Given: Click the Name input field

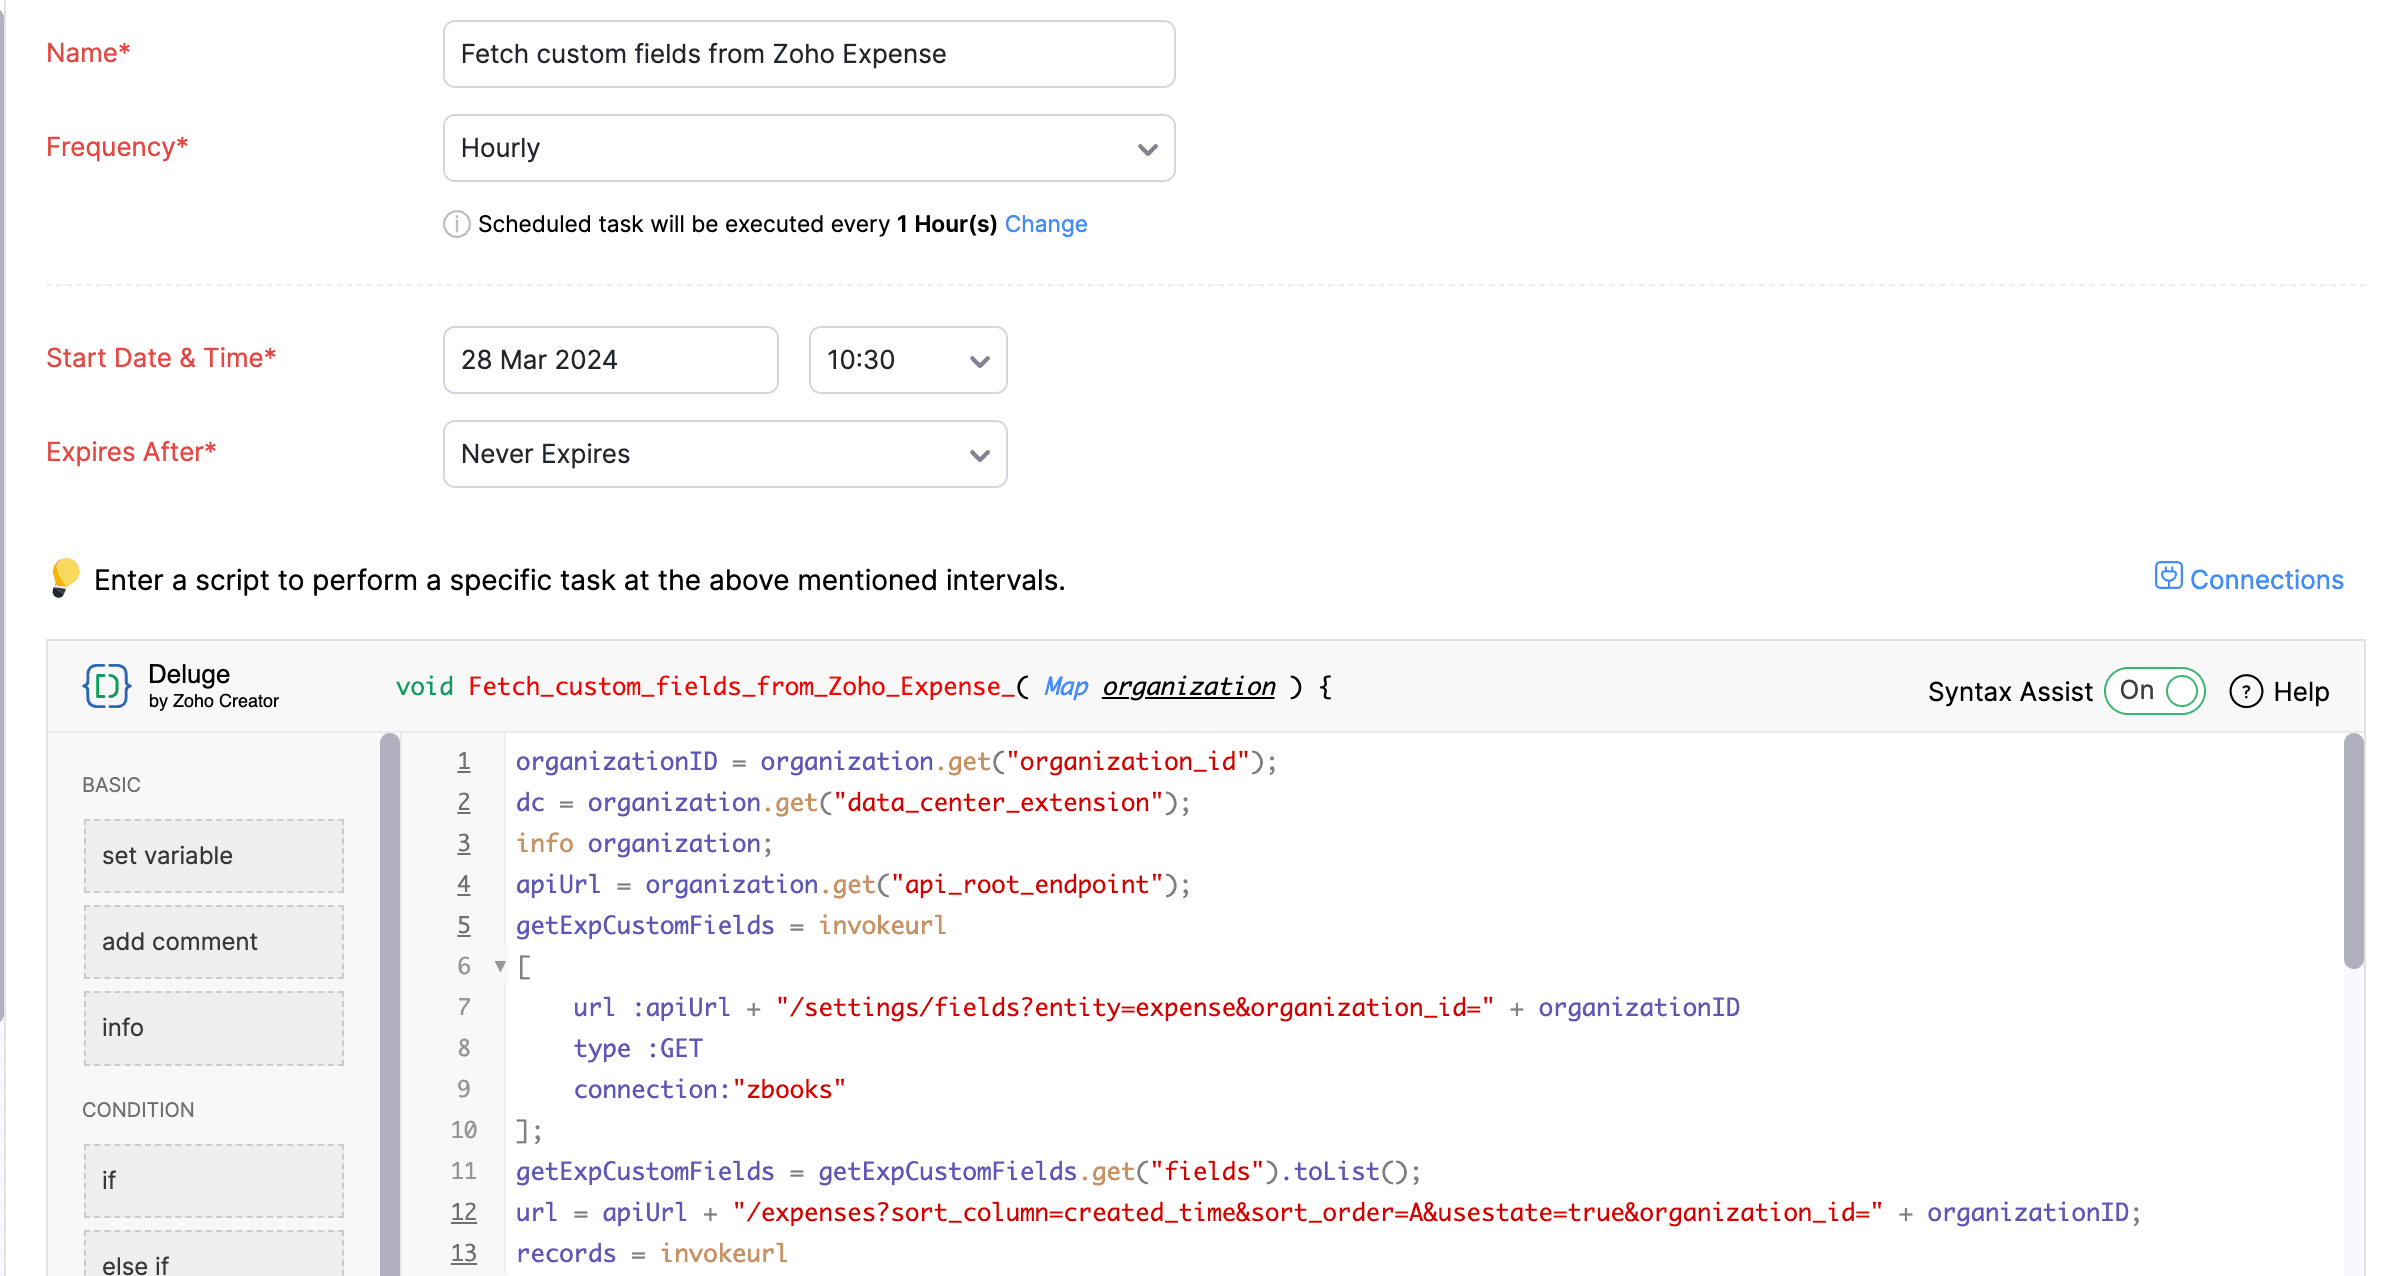Looking at the screenshot, I should point(808,54).
